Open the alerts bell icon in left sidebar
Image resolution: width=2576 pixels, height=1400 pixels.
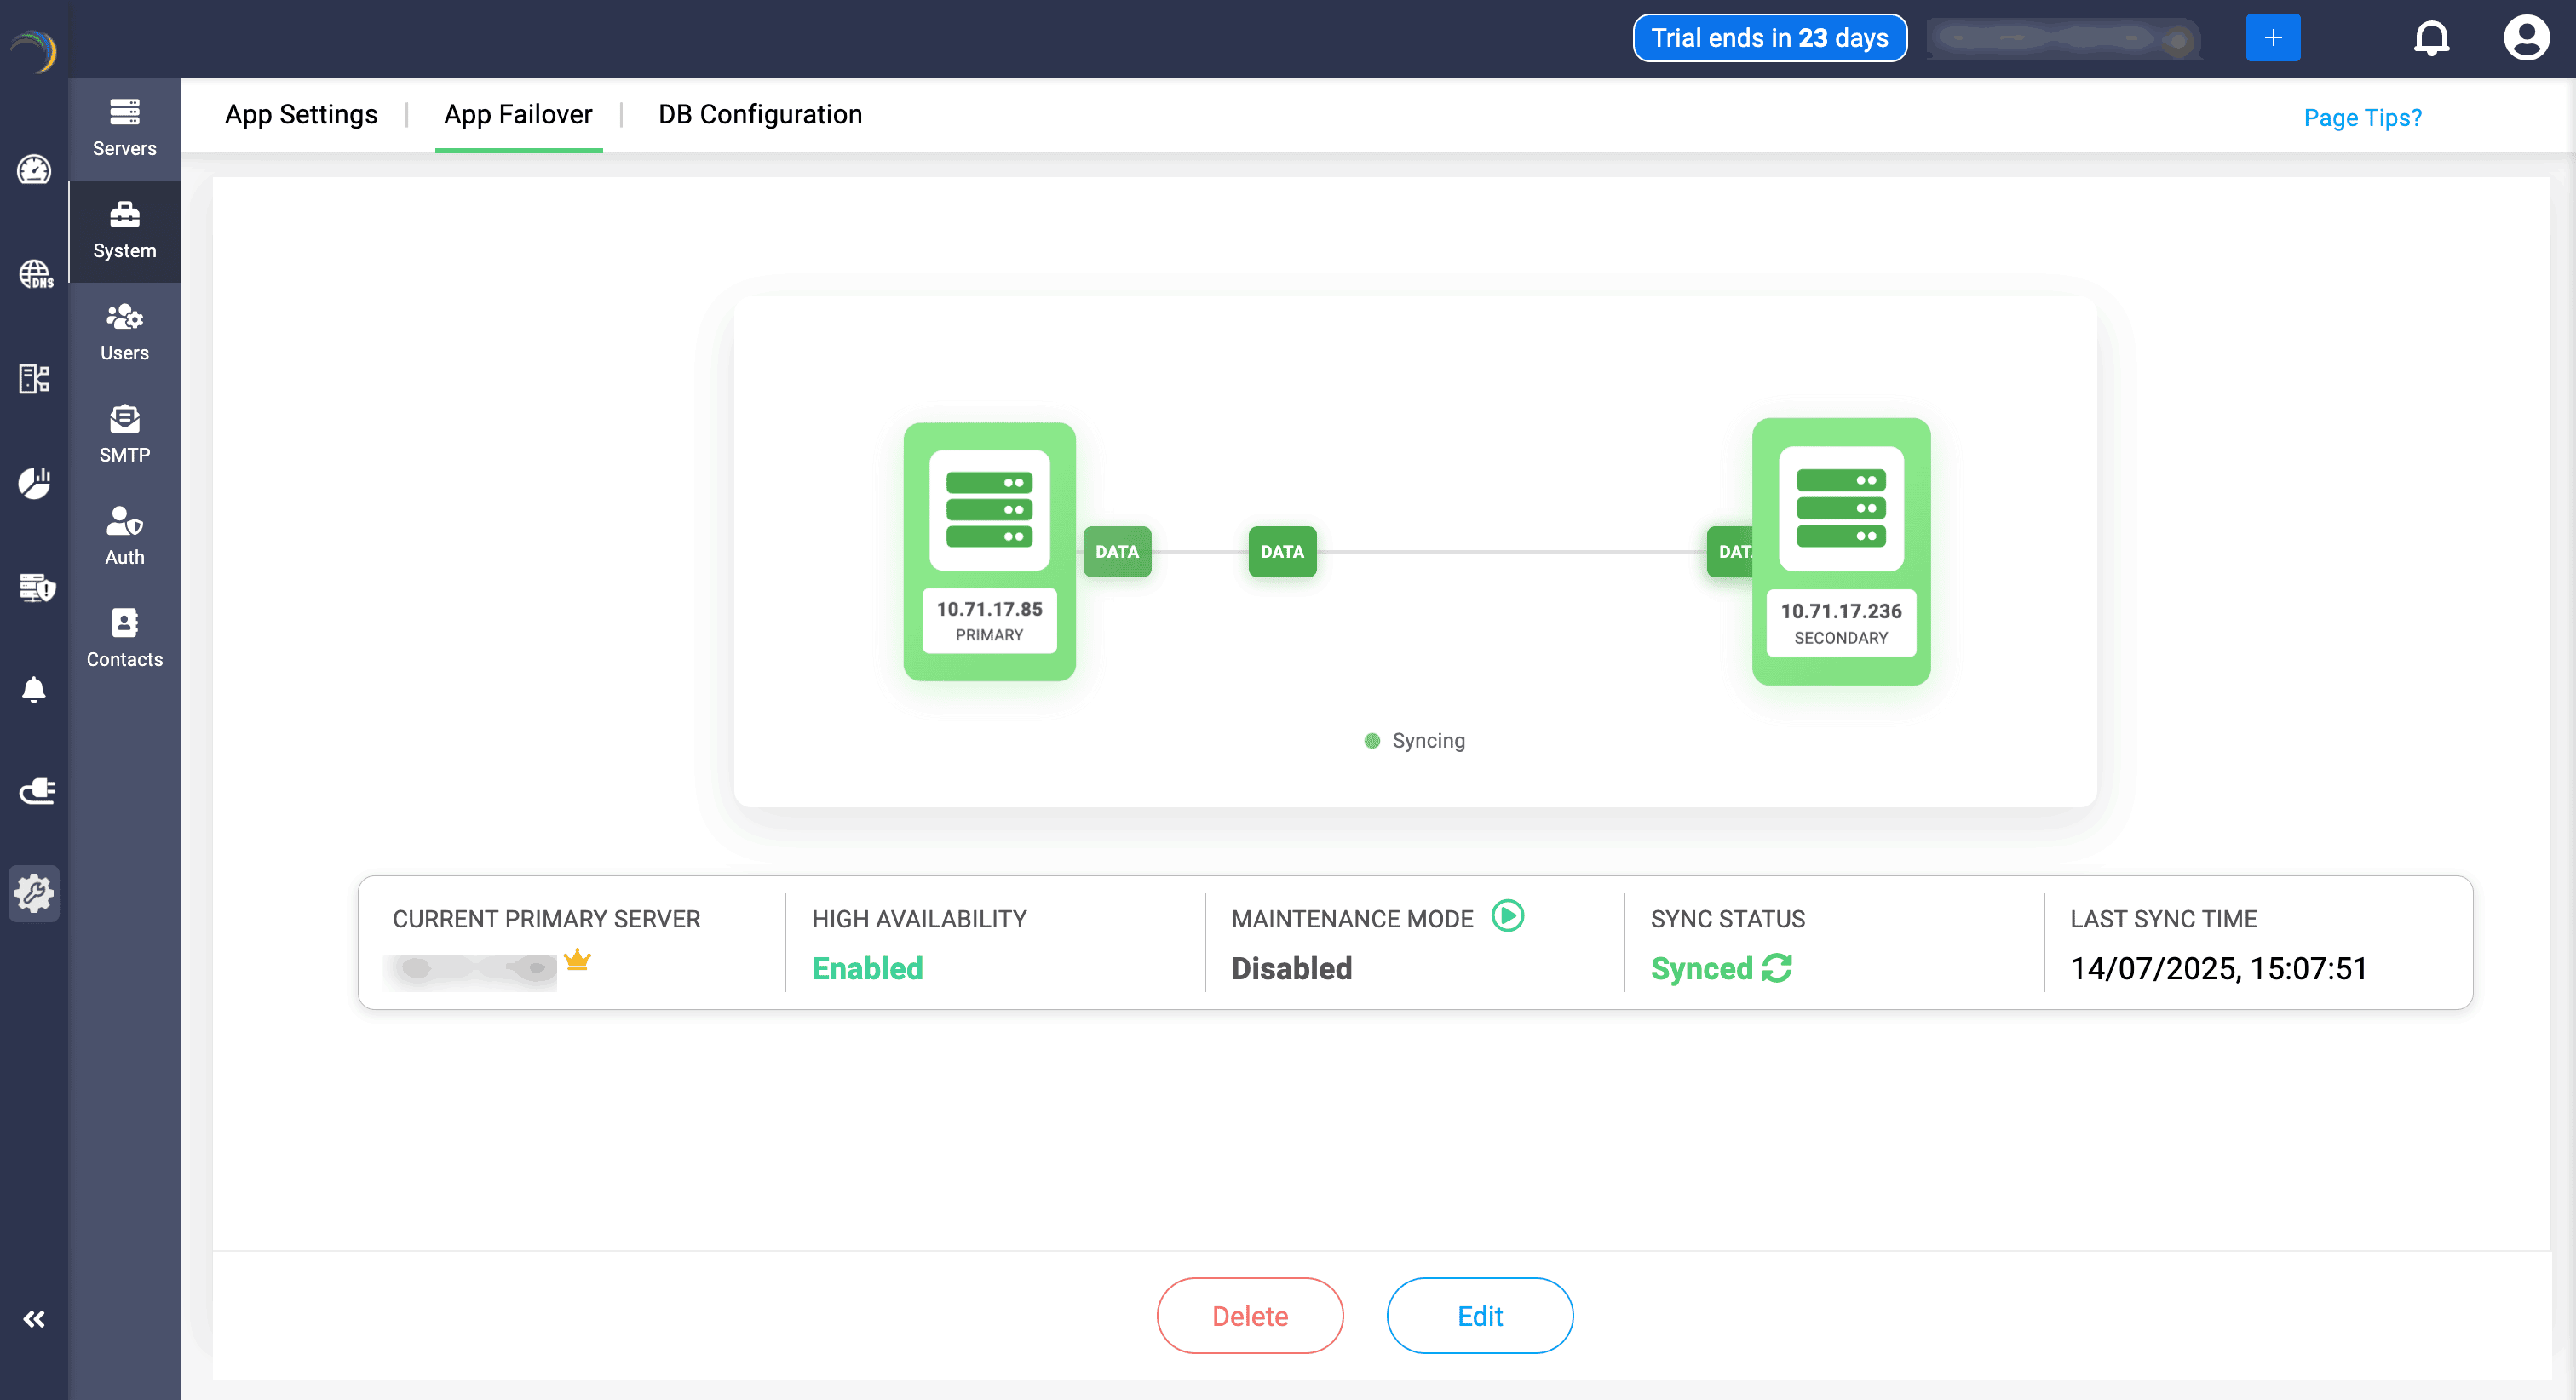coord(34,689)
